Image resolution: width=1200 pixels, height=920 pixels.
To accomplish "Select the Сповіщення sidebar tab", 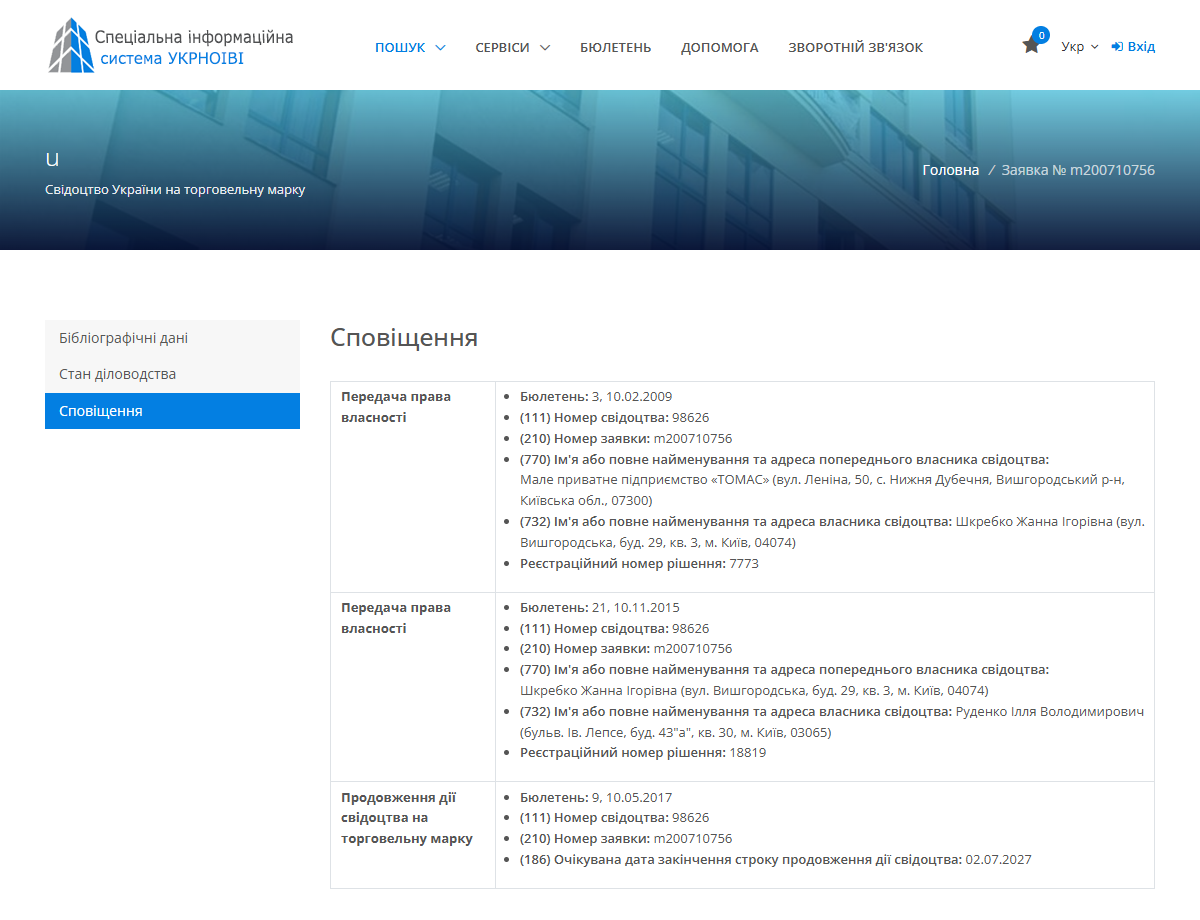I will click(101, 411).
